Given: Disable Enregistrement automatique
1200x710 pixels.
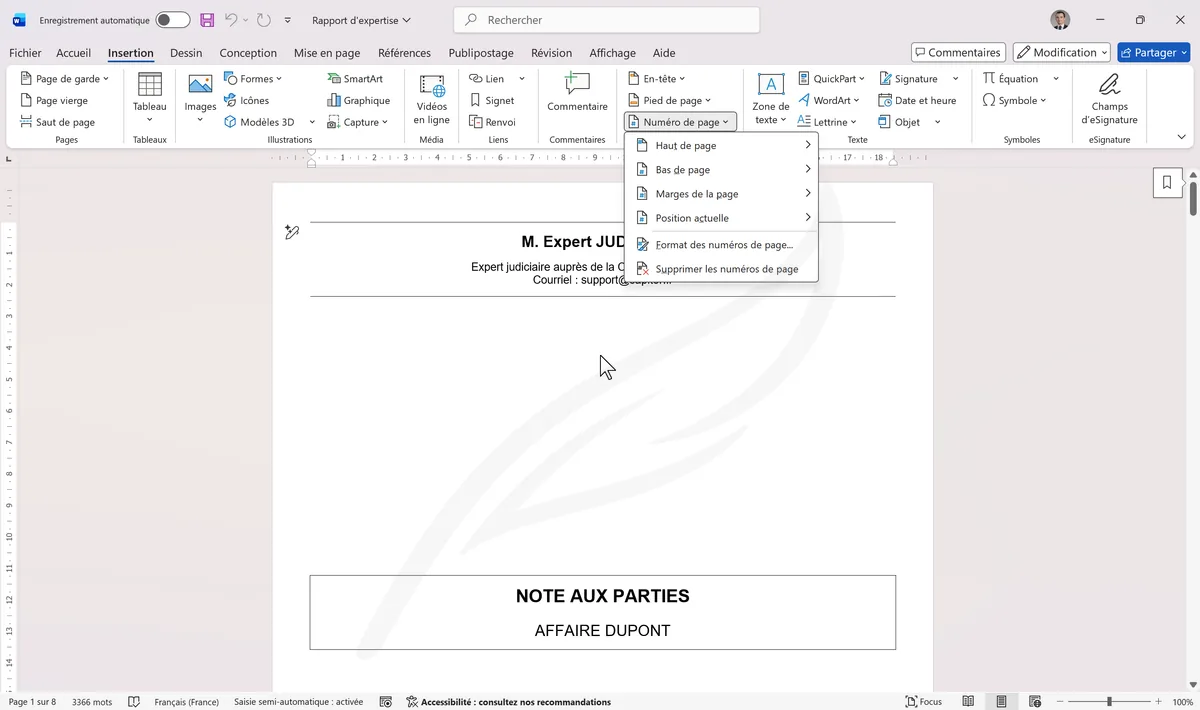Looking at the screenshot, I should click(x=170, y=19).
